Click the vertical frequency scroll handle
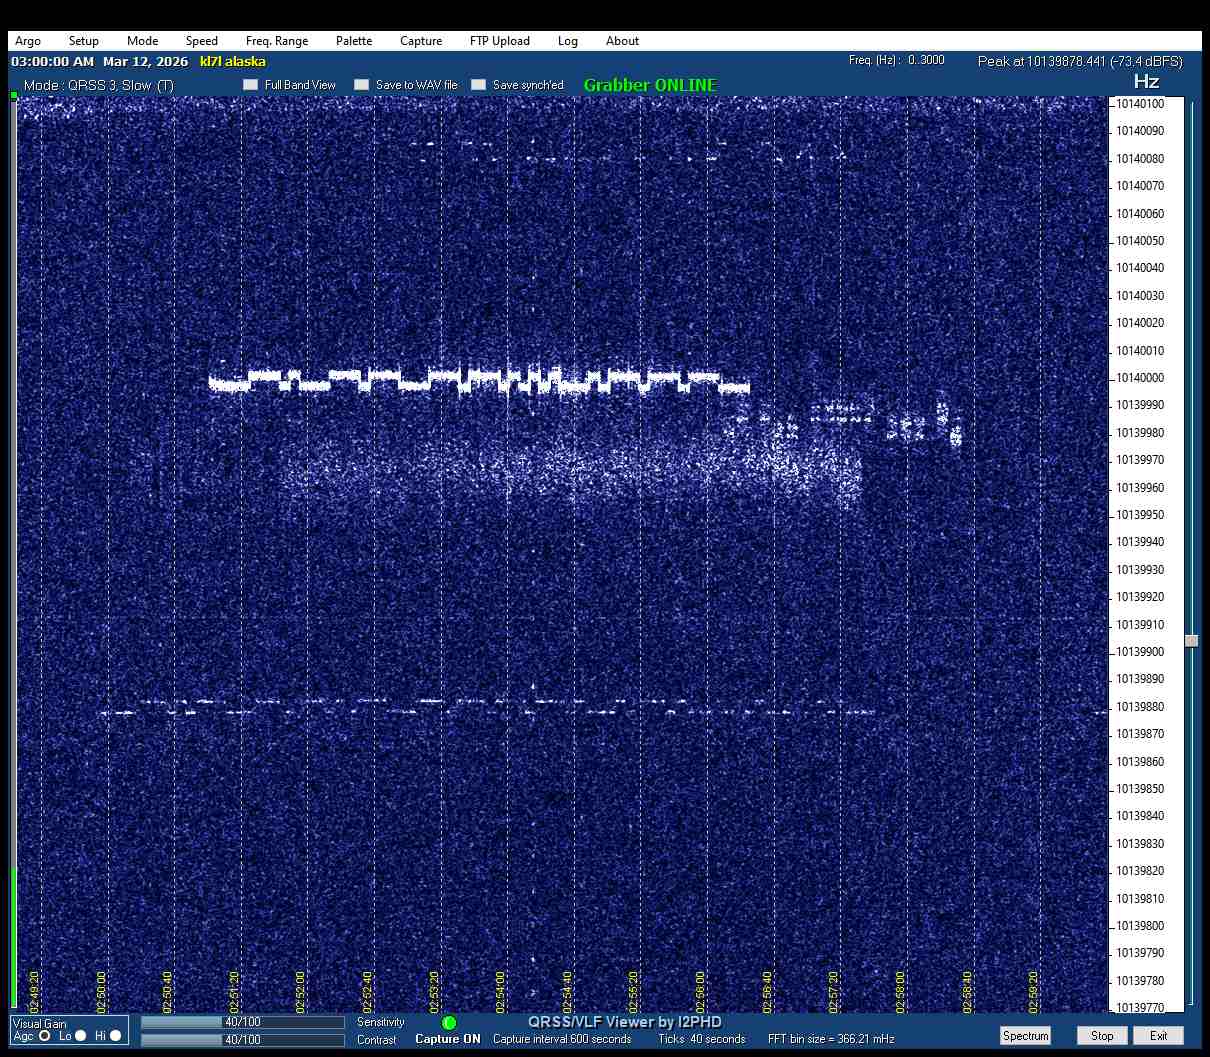 (x=1191, y=641)
